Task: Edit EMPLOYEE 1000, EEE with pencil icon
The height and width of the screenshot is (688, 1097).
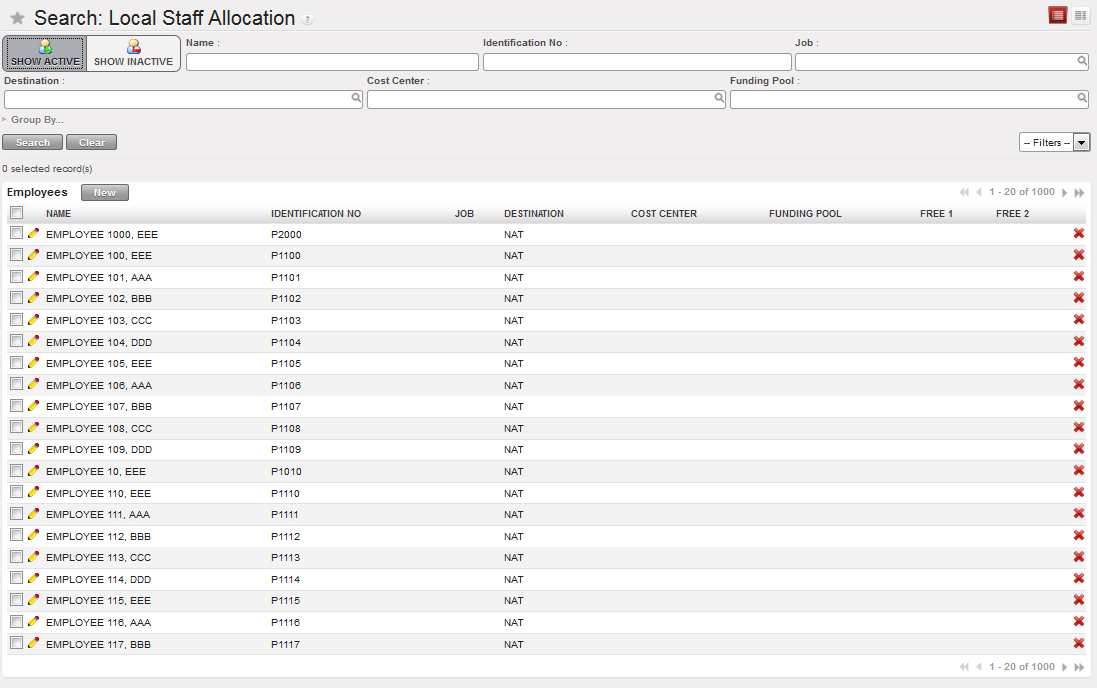Action: (x=34, y=233)
